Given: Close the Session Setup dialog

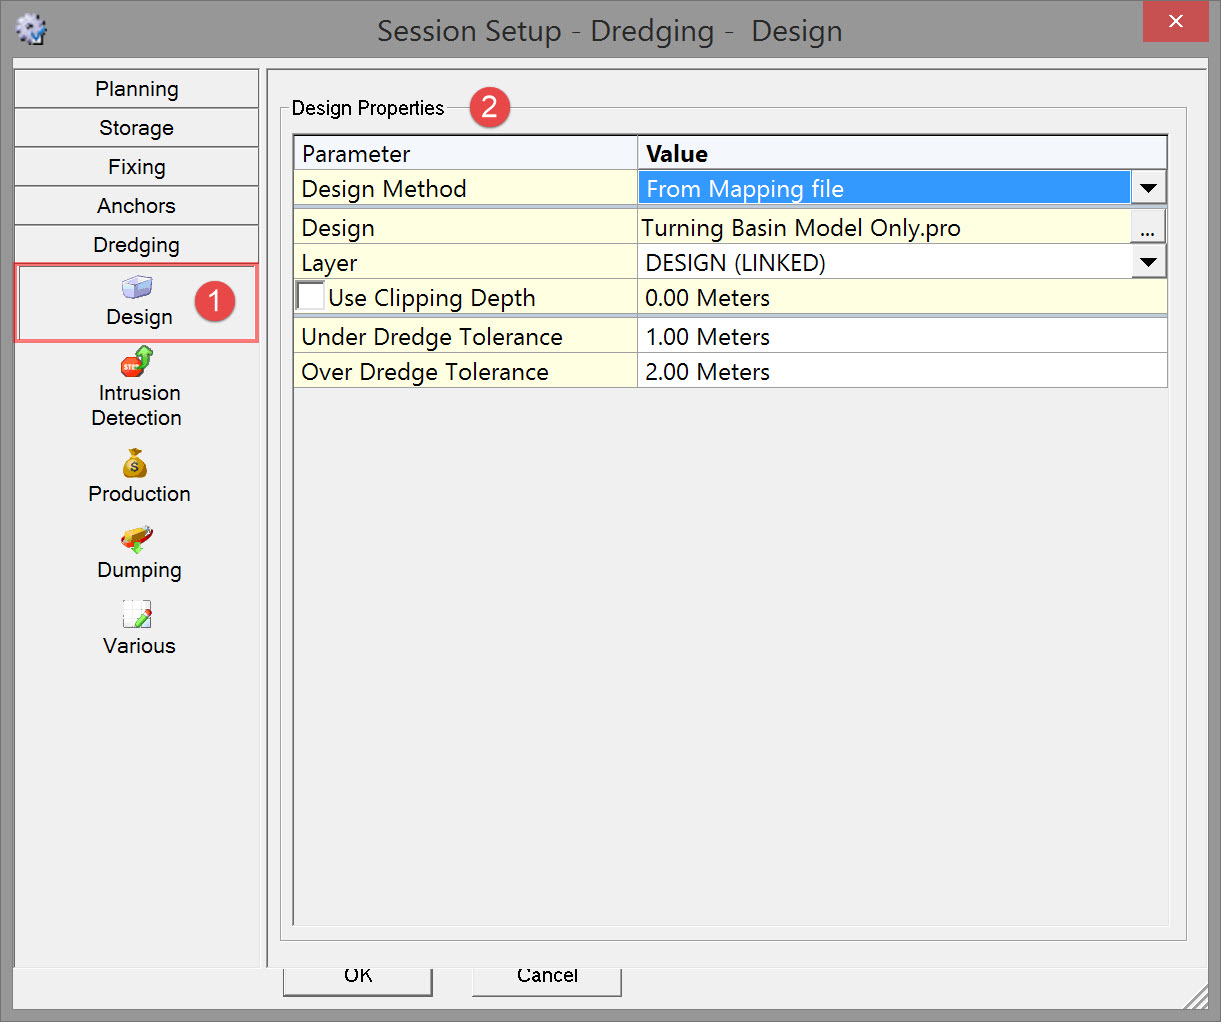Looking at the screenshot, I should pos(1175,22).
